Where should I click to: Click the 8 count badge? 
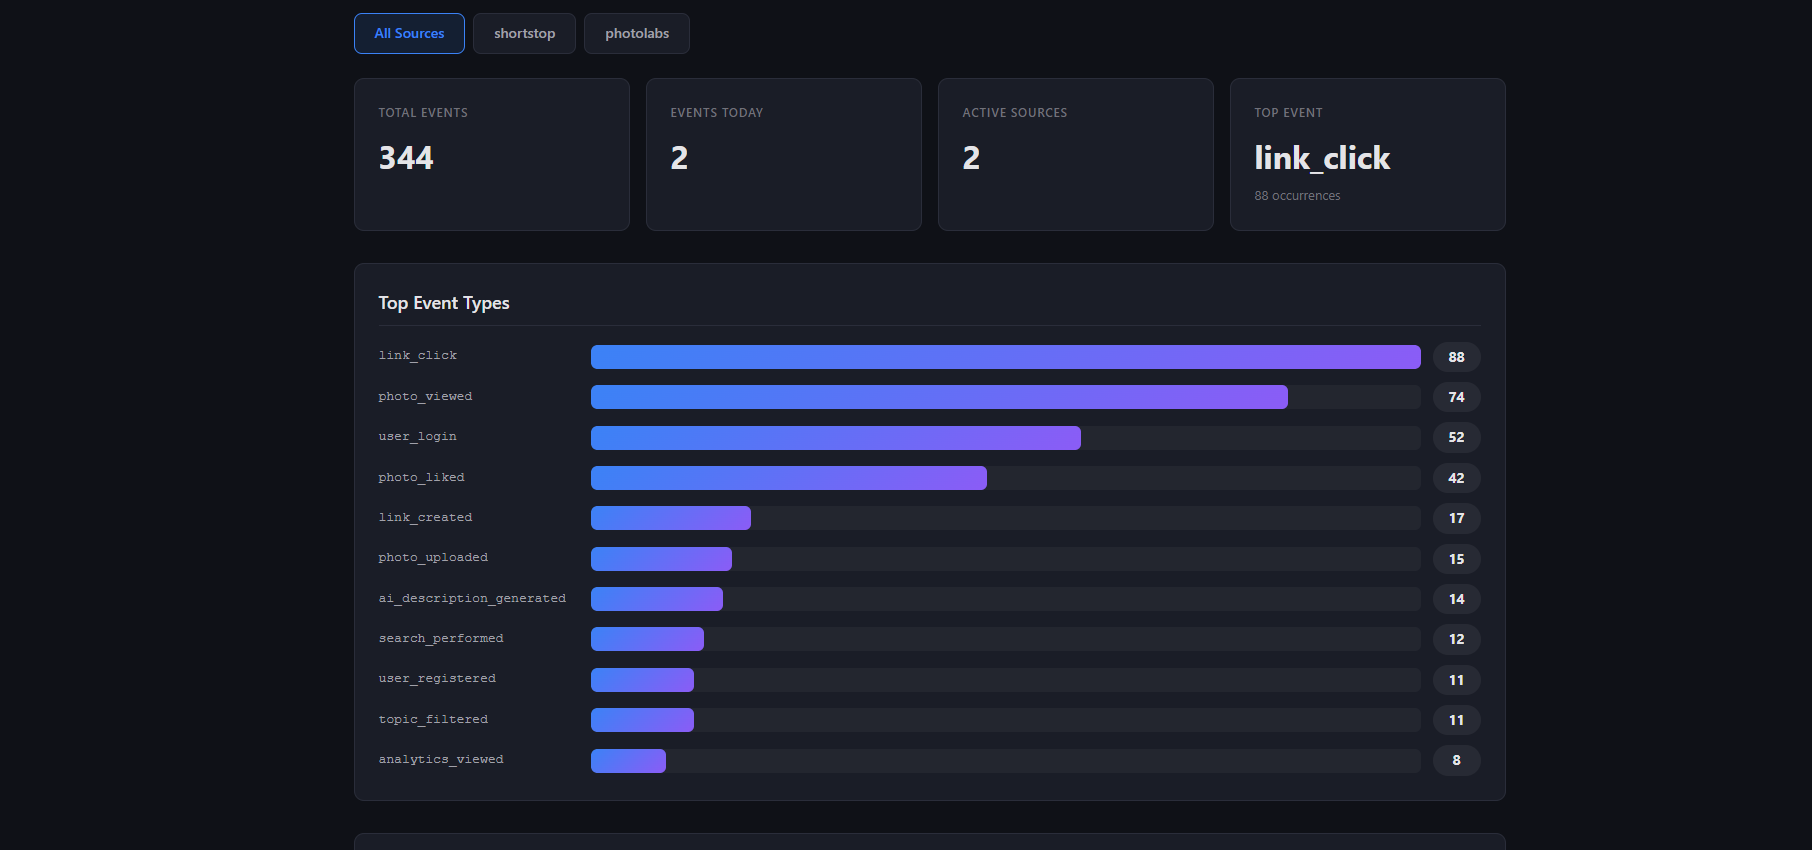(1456, 761)
